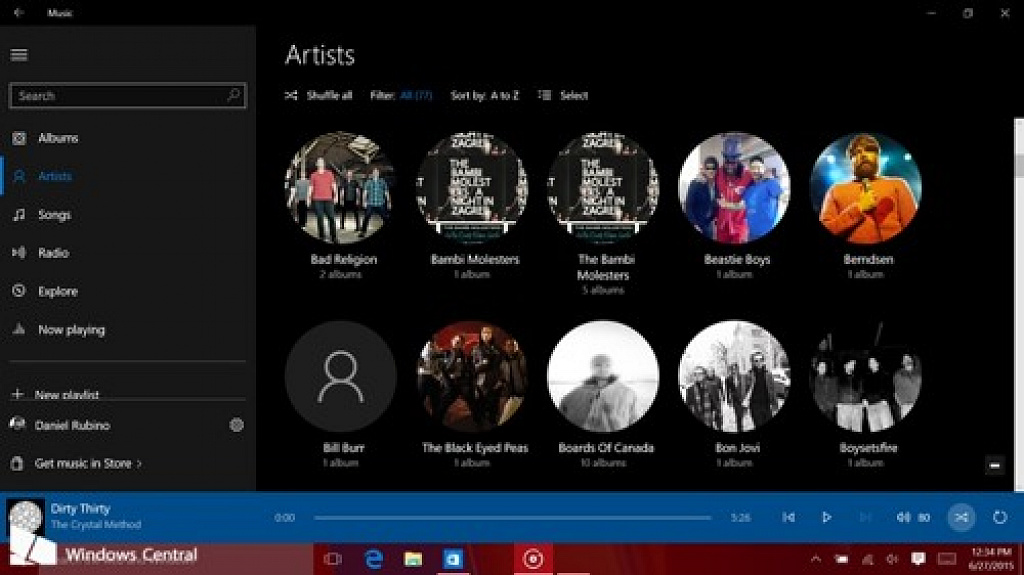1024x575 pixels.
Task: Click the search magnifier icon
Action: (x=233, y=95)
